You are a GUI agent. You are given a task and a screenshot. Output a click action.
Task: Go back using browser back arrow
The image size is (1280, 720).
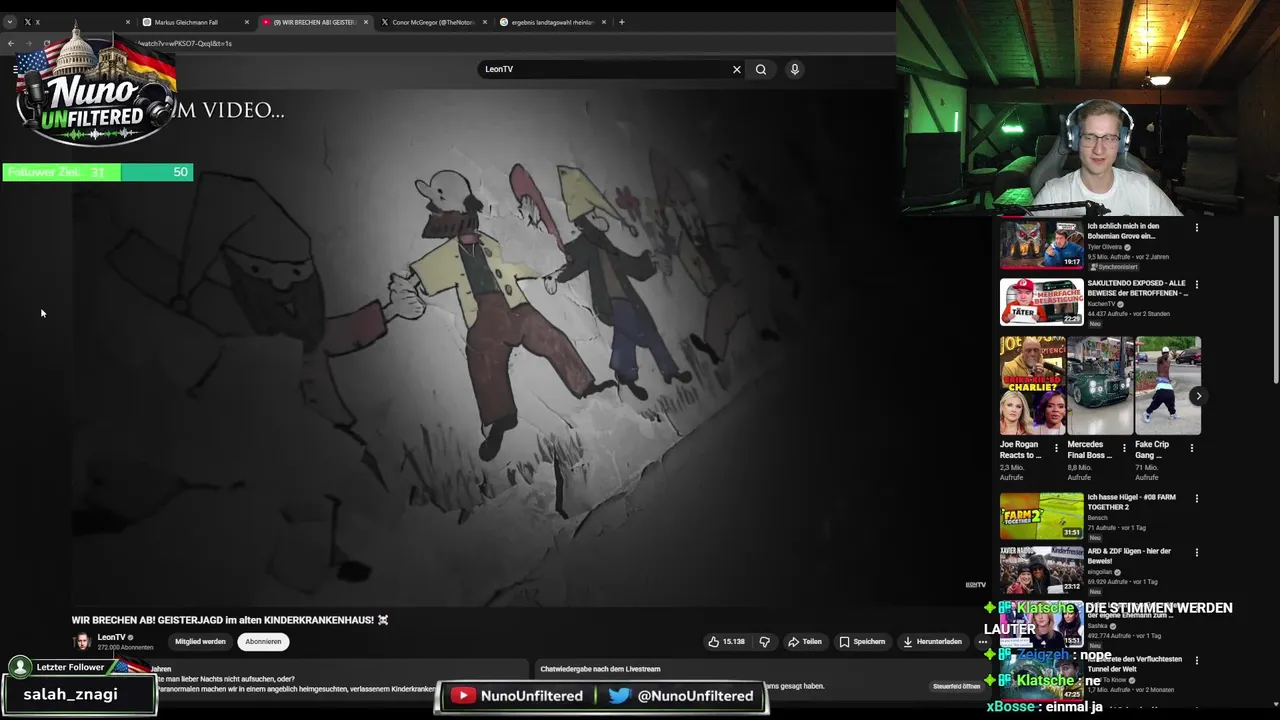pos(11,44)
